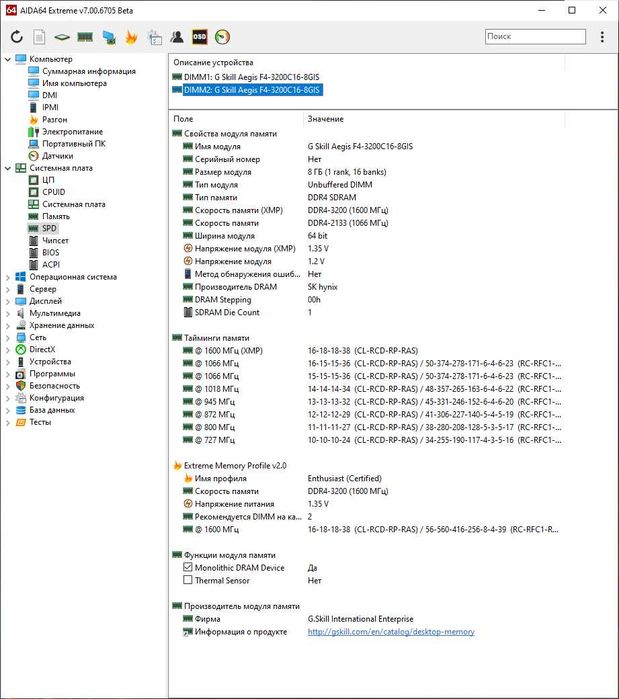Screen dimensions: 619x699
Task: Select DIMM1: G Skill Aegis device row
Action: tap(251, 77)
